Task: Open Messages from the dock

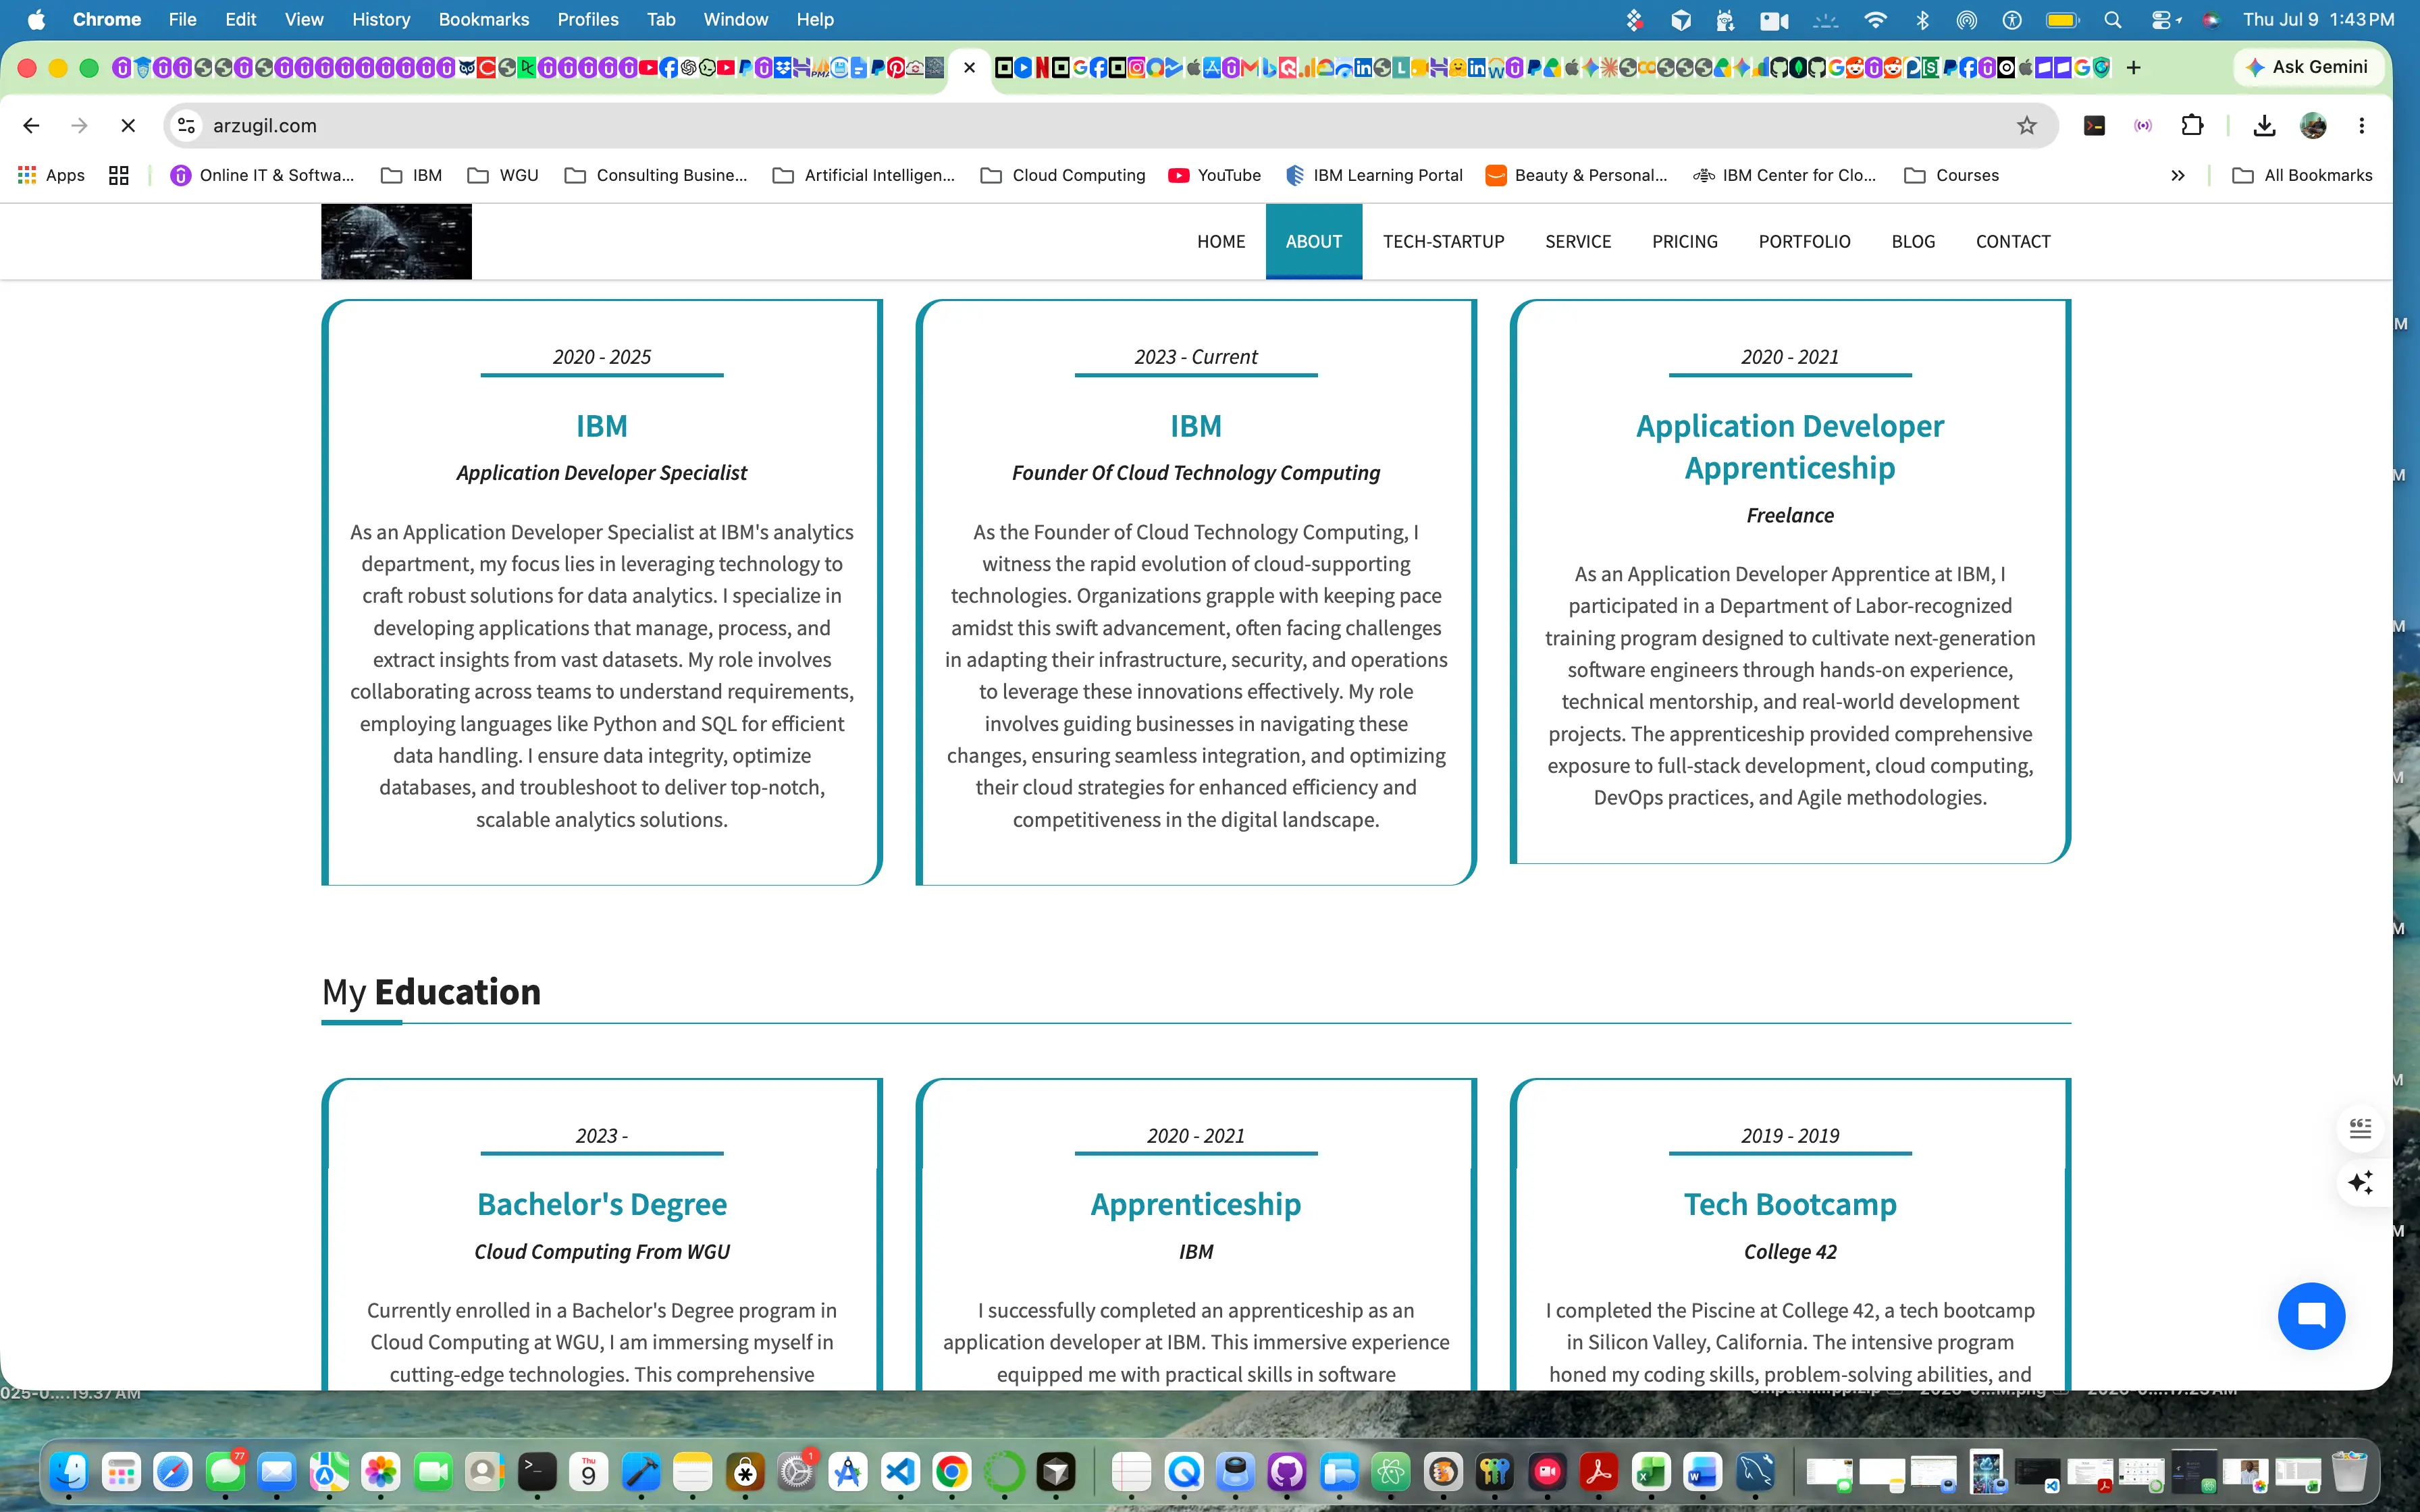Action: pyautogui.click(x=225, y=1471)
